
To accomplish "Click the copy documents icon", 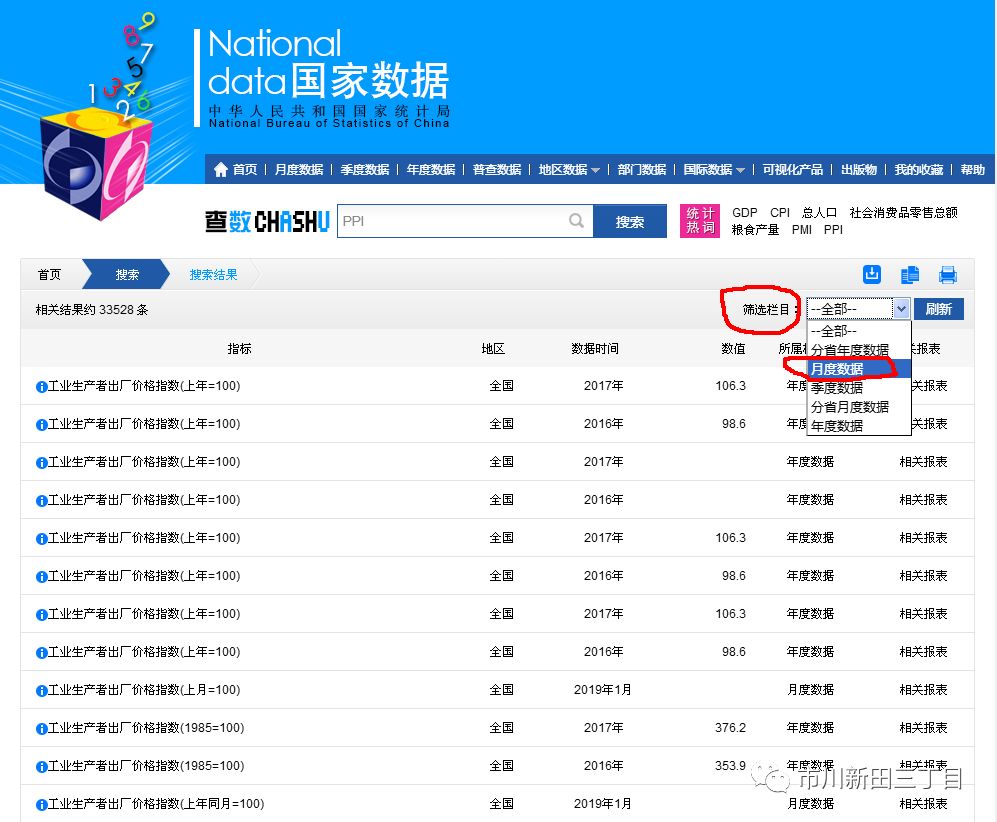I will pos(910,273).
